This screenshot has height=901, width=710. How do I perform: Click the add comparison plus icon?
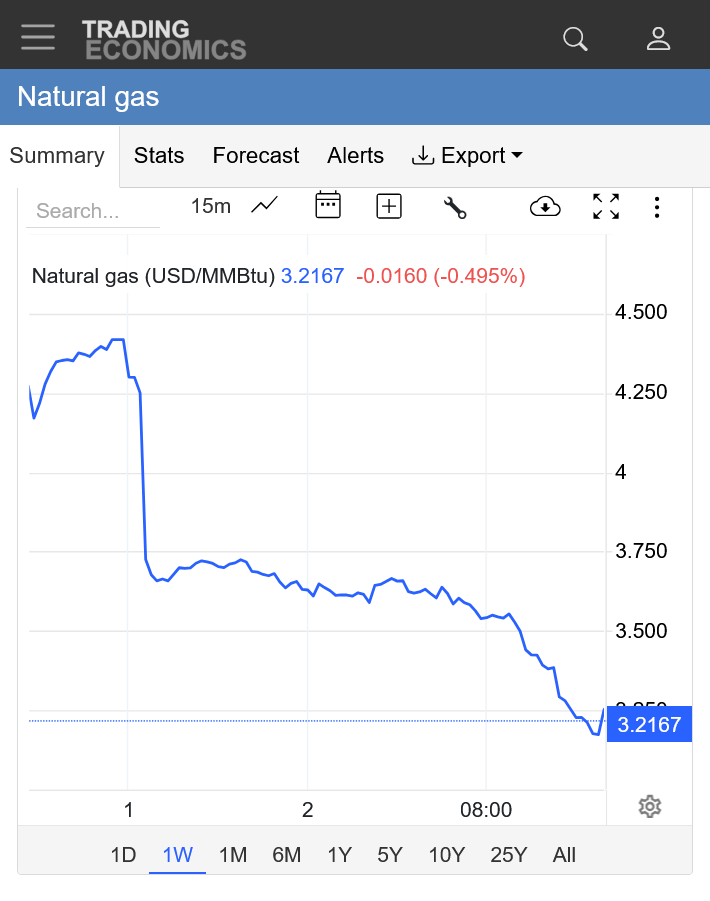click(x=389, y=206)
